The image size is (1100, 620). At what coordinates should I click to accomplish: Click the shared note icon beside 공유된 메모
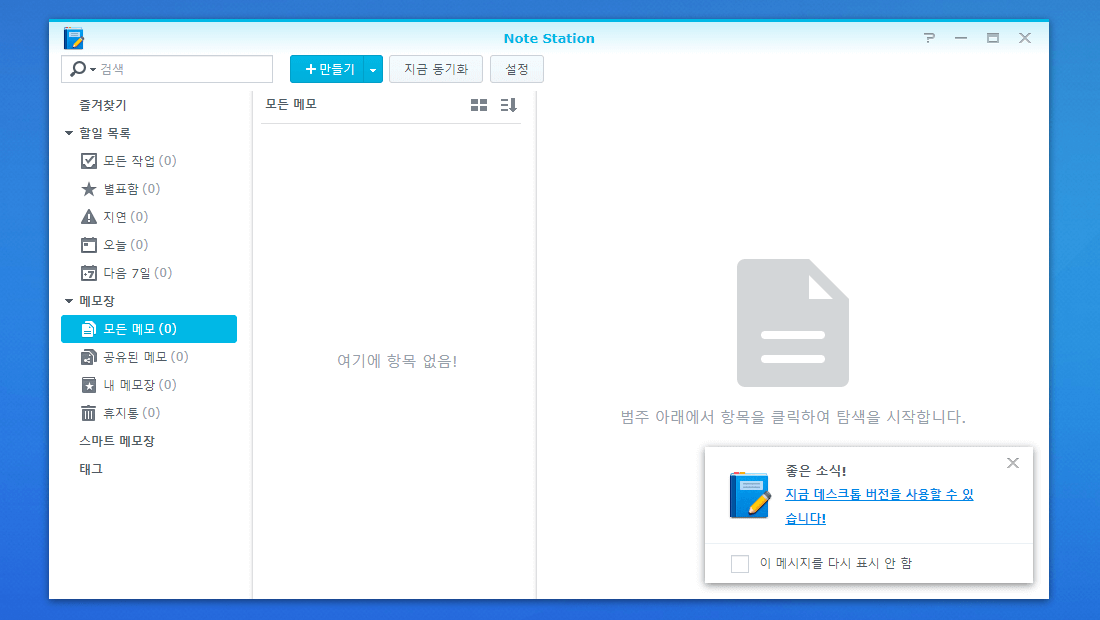tap(88, 357)
